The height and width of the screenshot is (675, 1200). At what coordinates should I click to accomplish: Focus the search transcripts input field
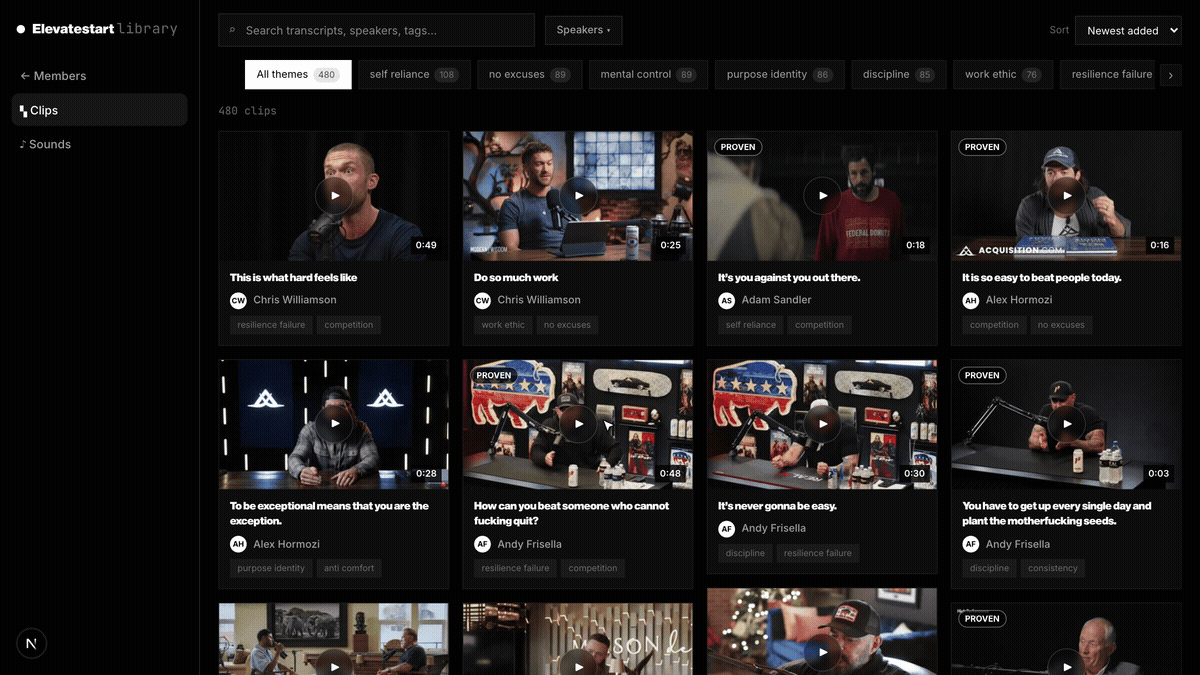point(376,30)
